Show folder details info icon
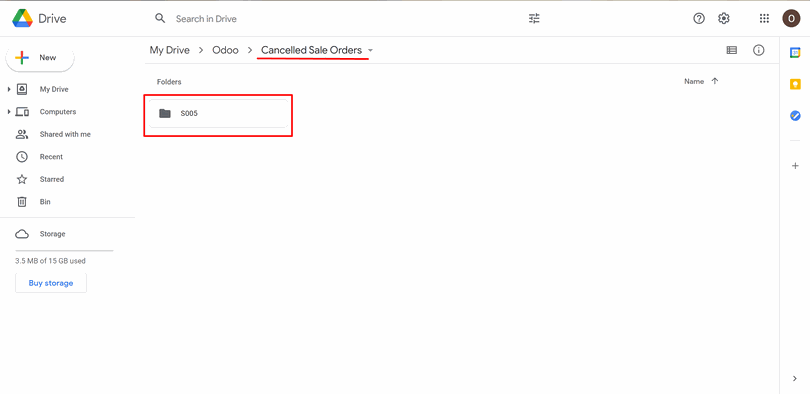Image resolution: width=810 pixels, height=394 pixels. click(x=758, y=50)
